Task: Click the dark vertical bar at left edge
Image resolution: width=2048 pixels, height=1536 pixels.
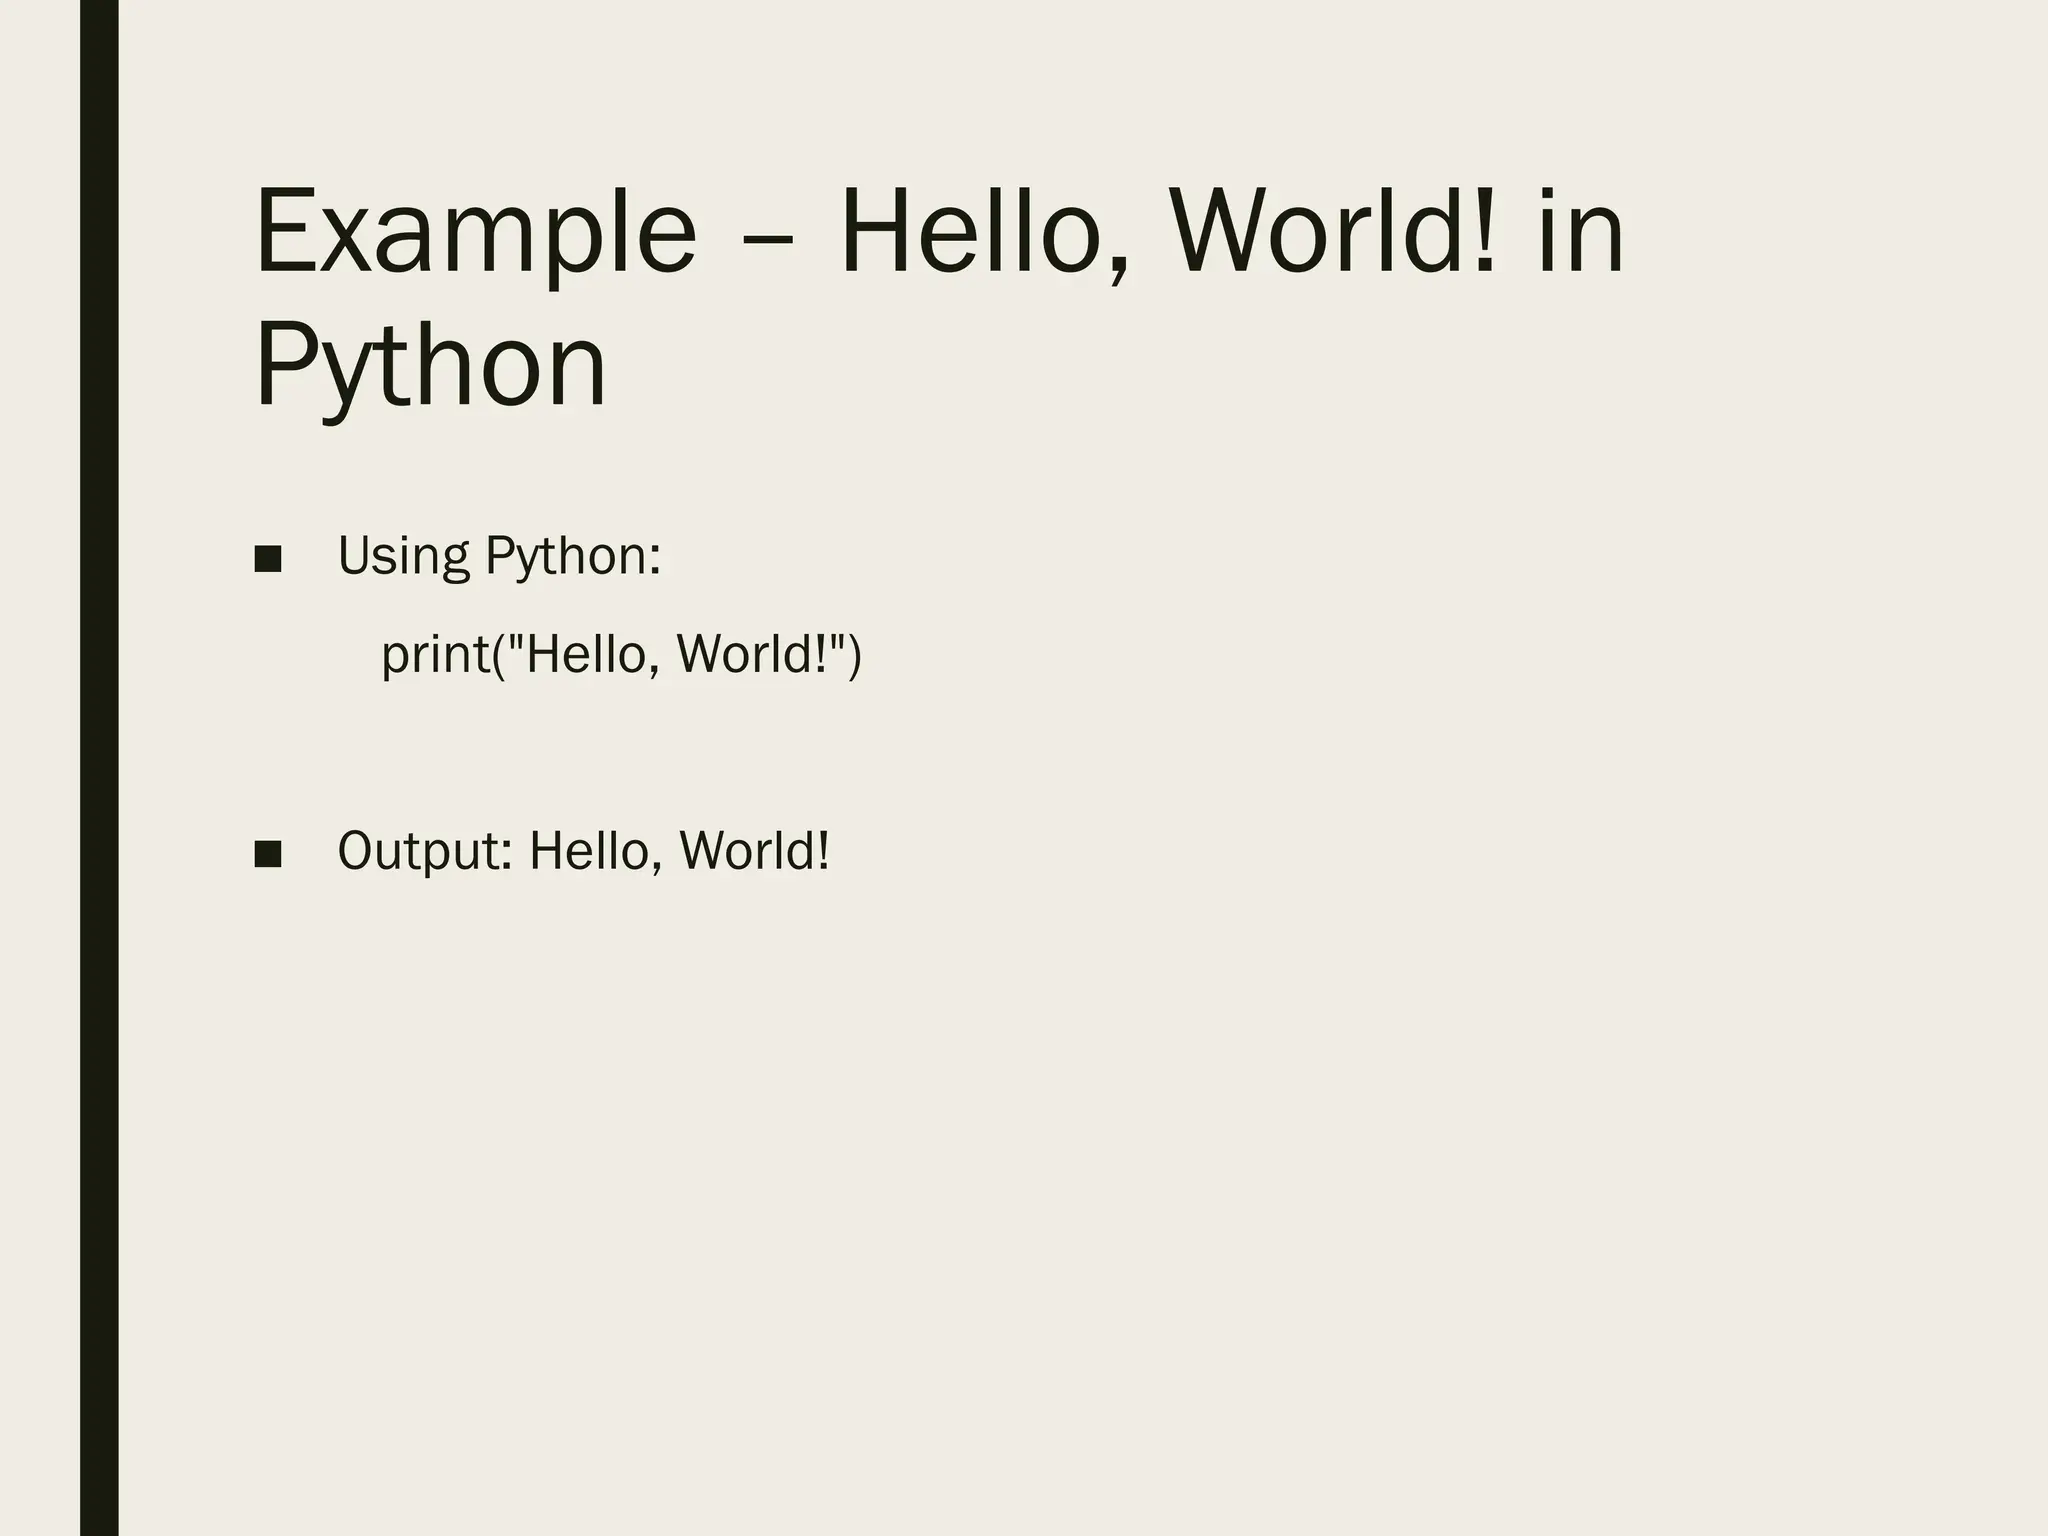Action: (x=99, y=768)
